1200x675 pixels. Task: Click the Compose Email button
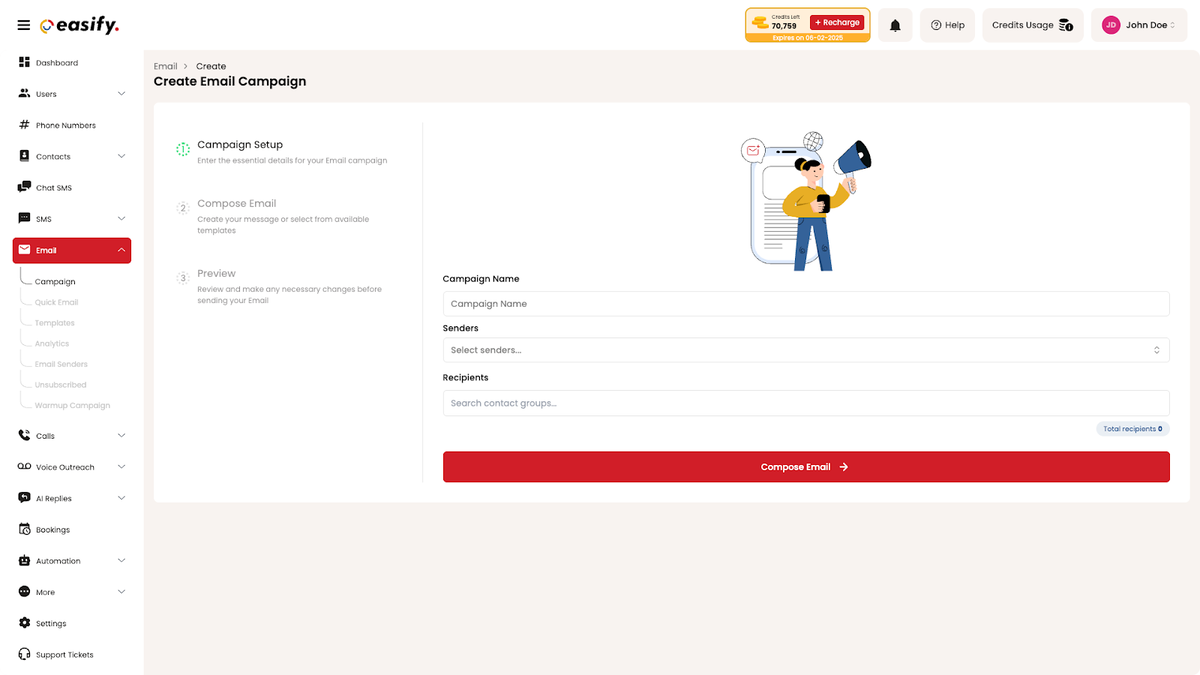click(x=806, y=466)
